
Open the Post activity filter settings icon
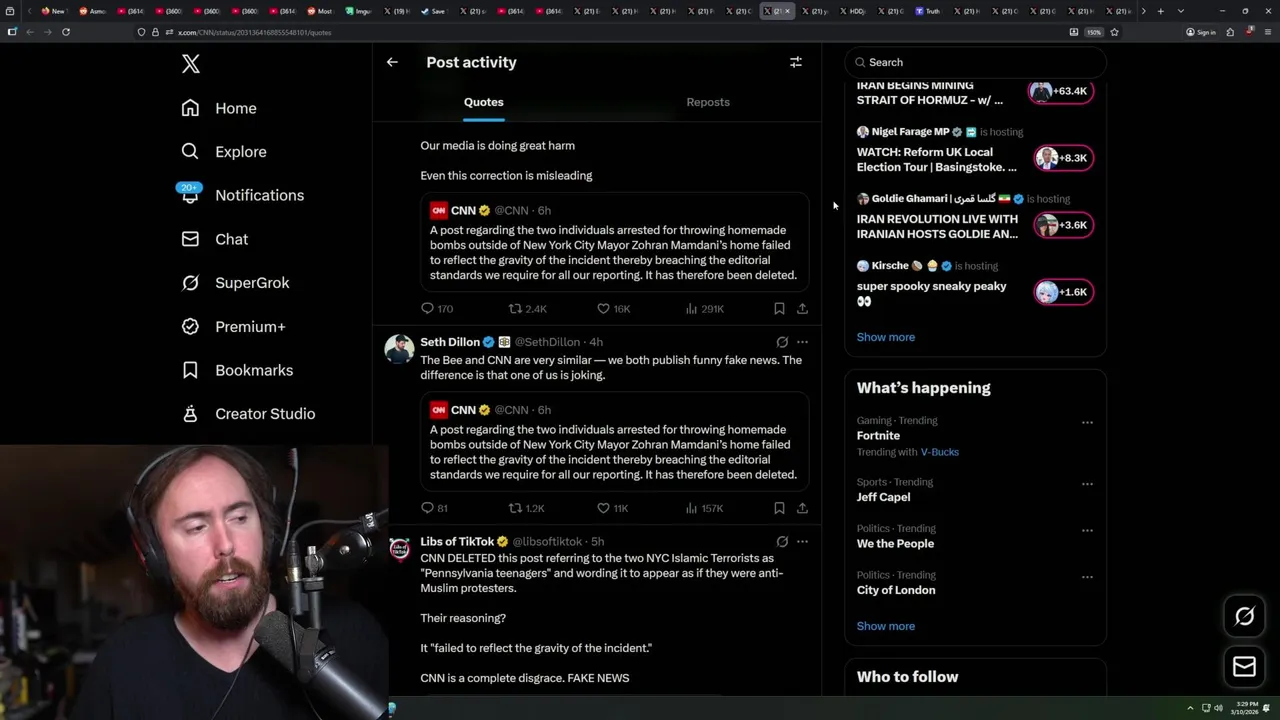[796, 62]
